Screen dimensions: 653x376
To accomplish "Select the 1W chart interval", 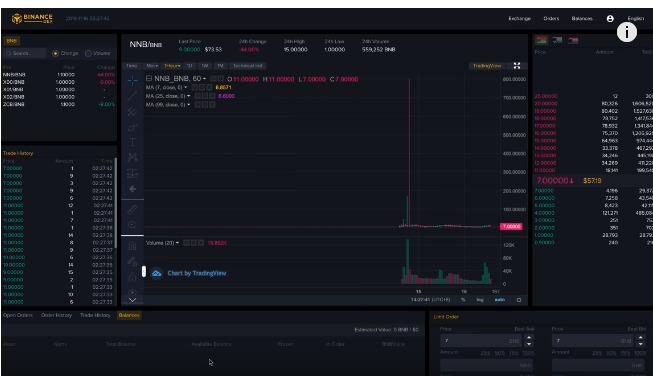I will pos(205,66).
